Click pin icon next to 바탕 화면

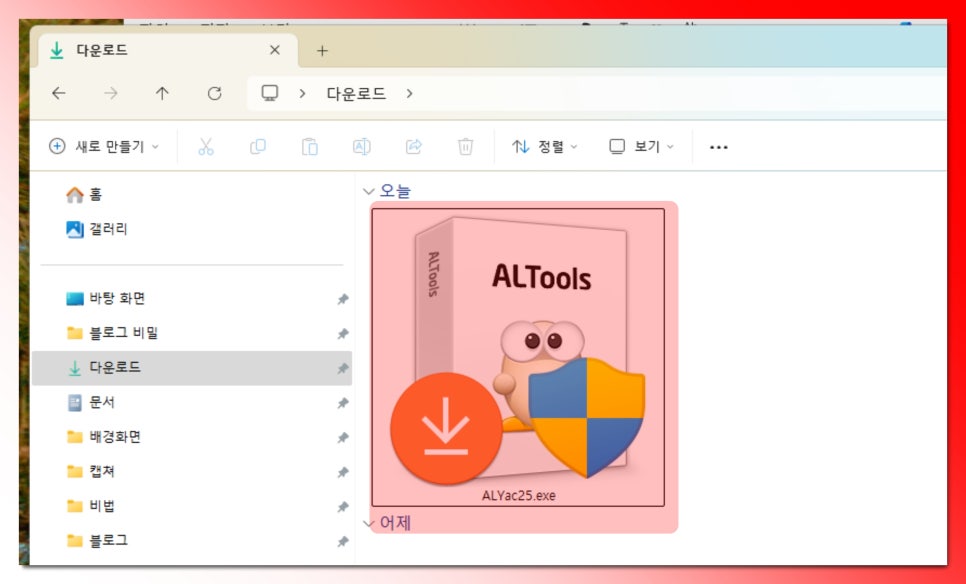click(343, 299)
